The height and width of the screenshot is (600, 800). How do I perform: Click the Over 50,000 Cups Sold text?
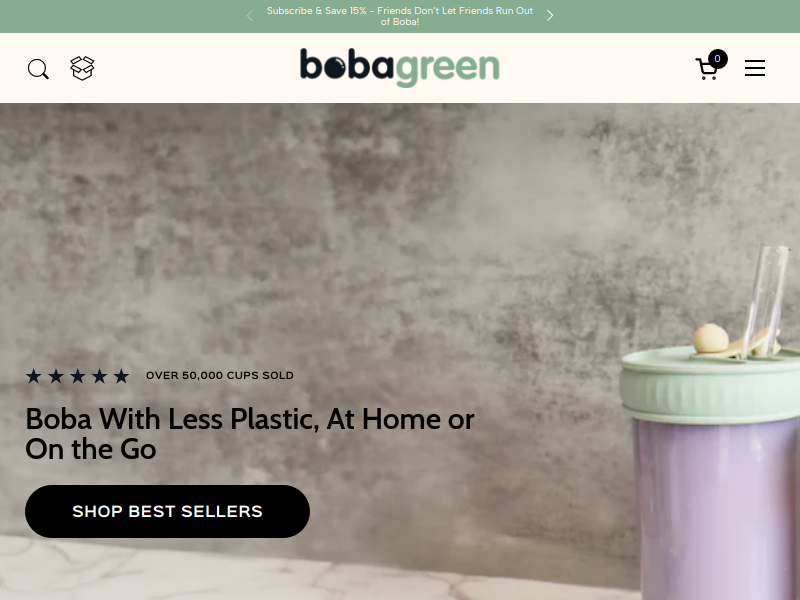coord(219,376)
